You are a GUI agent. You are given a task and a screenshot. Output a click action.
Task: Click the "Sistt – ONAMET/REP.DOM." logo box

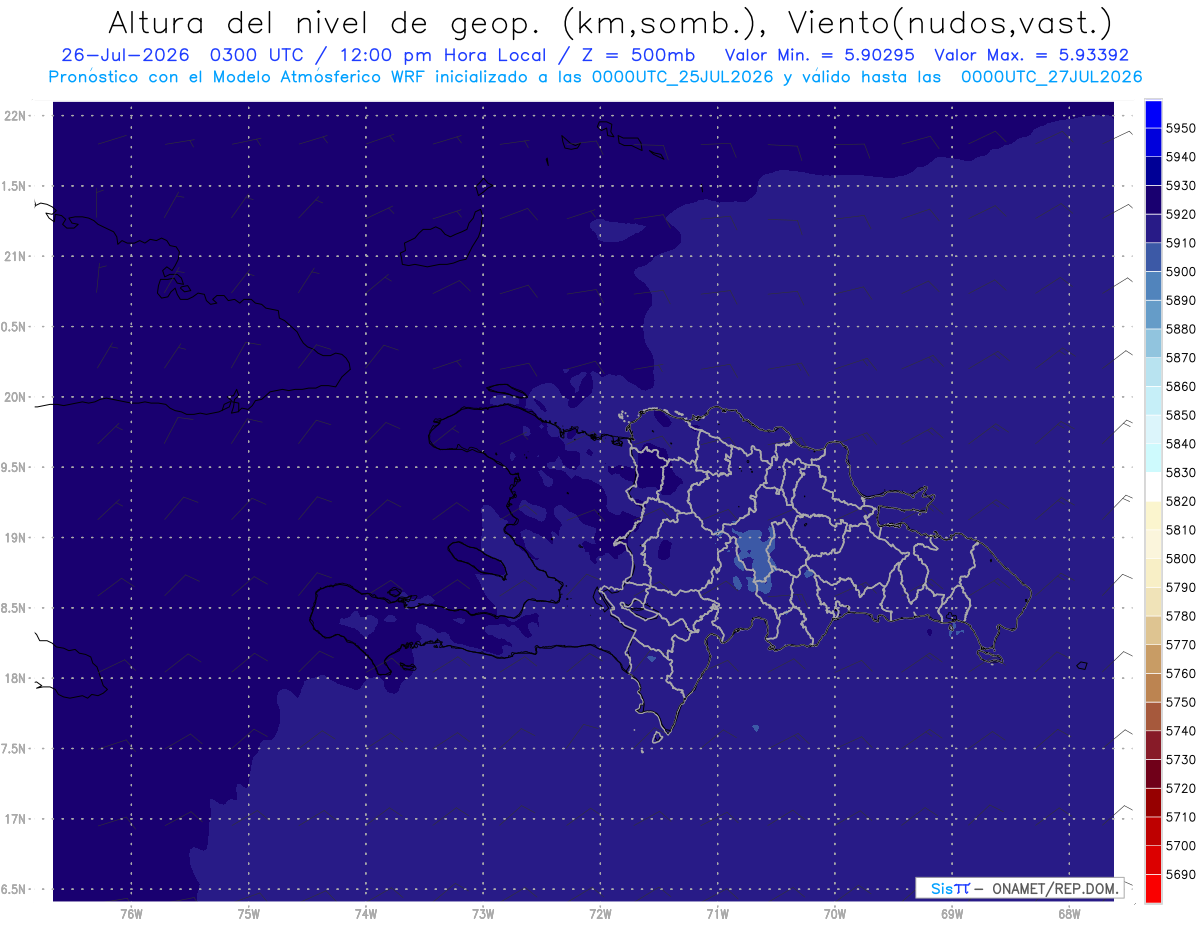coord(1019,888)
